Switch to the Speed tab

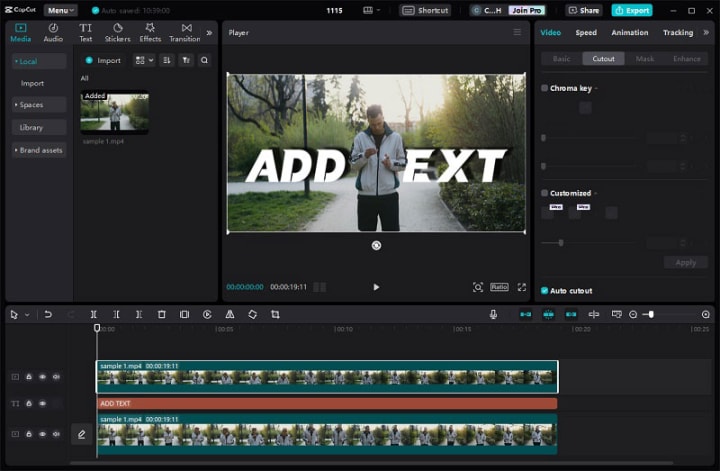586,33
